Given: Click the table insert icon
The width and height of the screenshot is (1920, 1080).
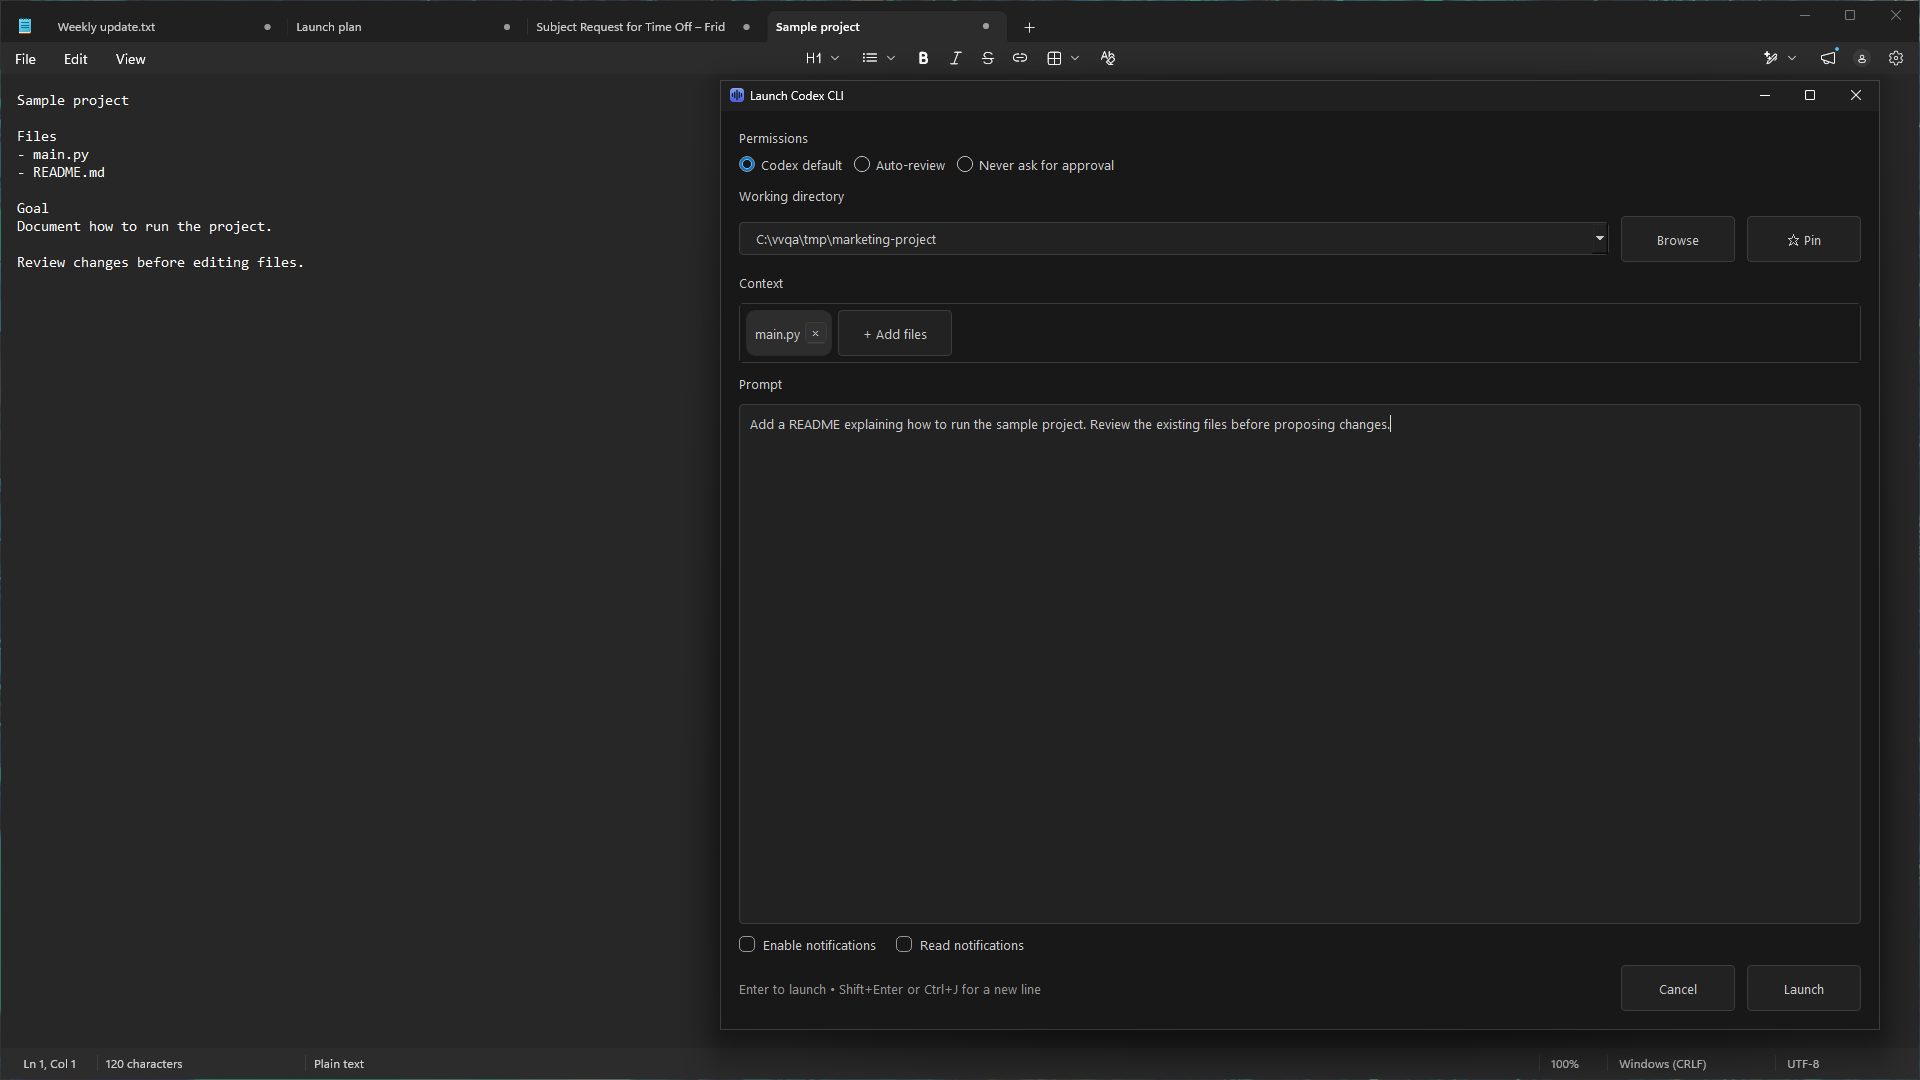Looking at the screenshot, I should (1054, 59).
